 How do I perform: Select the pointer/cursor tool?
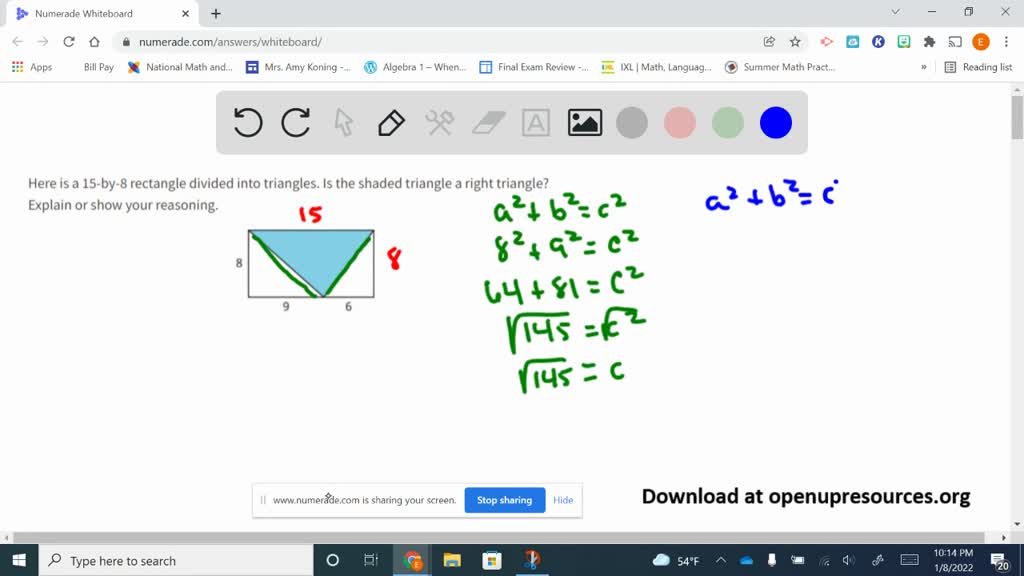pyautogui.click(x=343, y=122)
